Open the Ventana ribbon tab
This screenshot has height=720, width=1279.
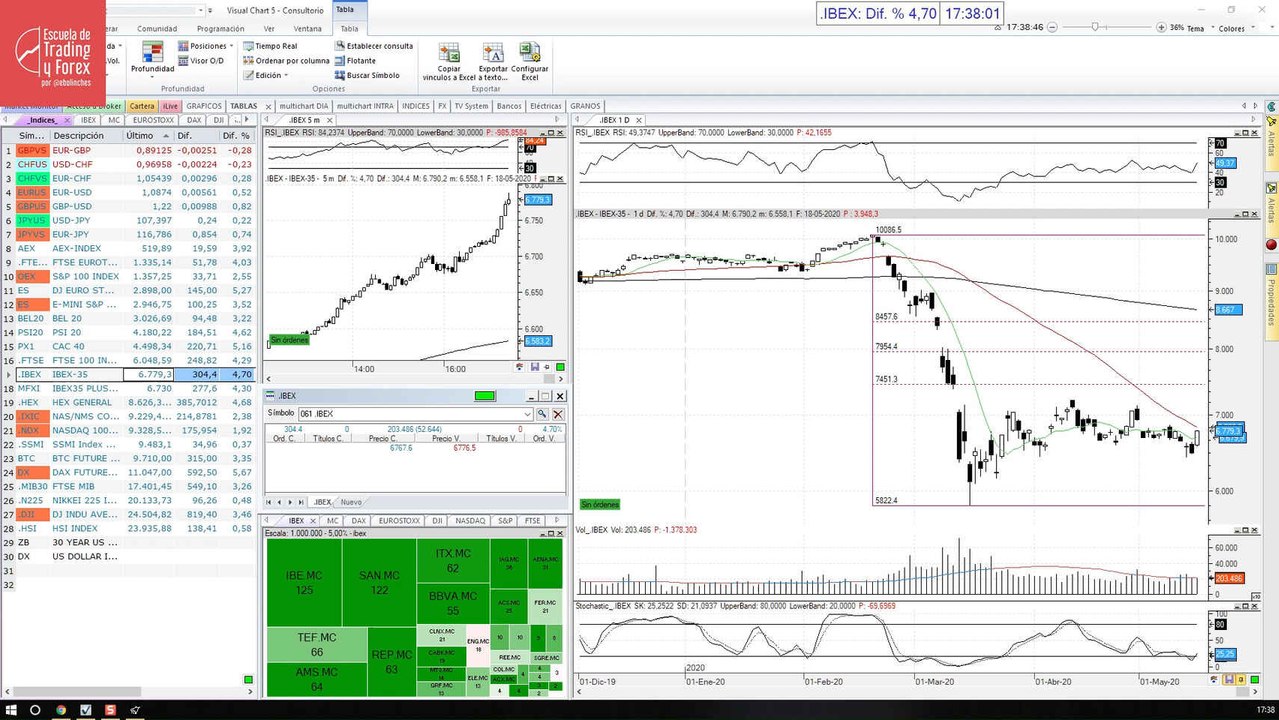pyautogui.click(x=308, y=29)
